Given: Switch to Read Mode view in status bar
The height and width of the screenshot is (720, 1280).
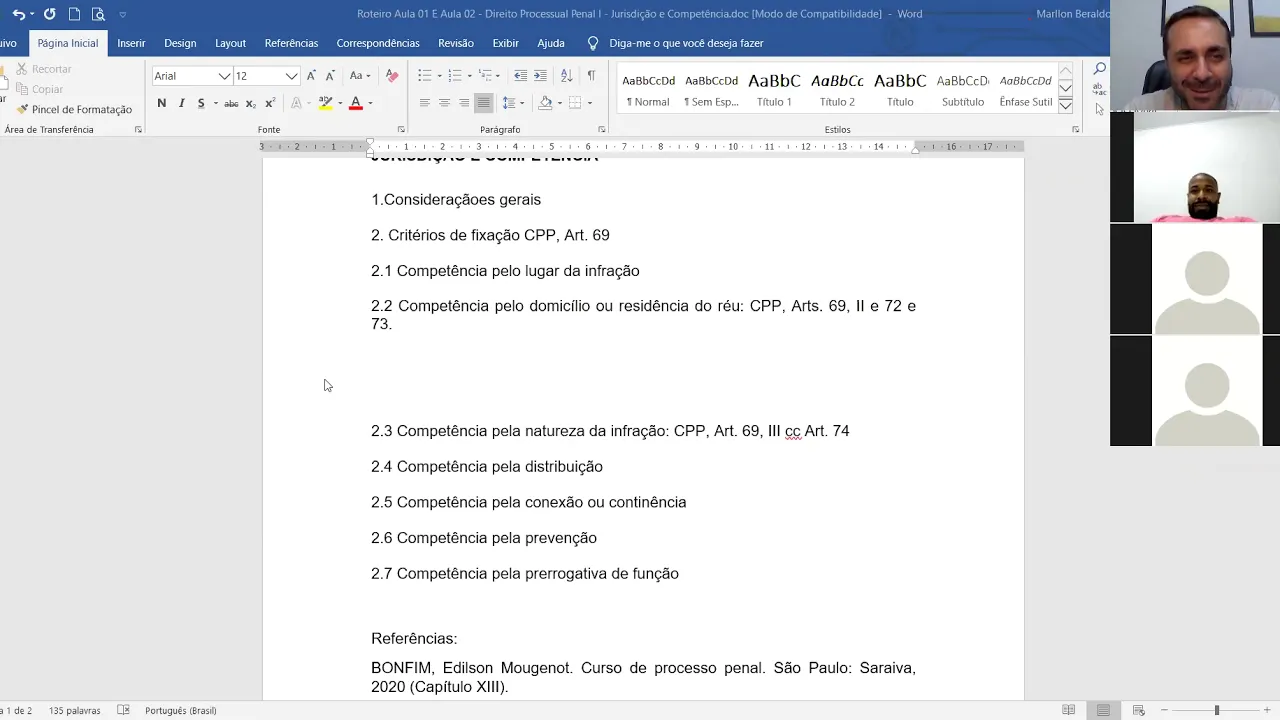Looking at the screenshot, I should [x=1069, y=710].
